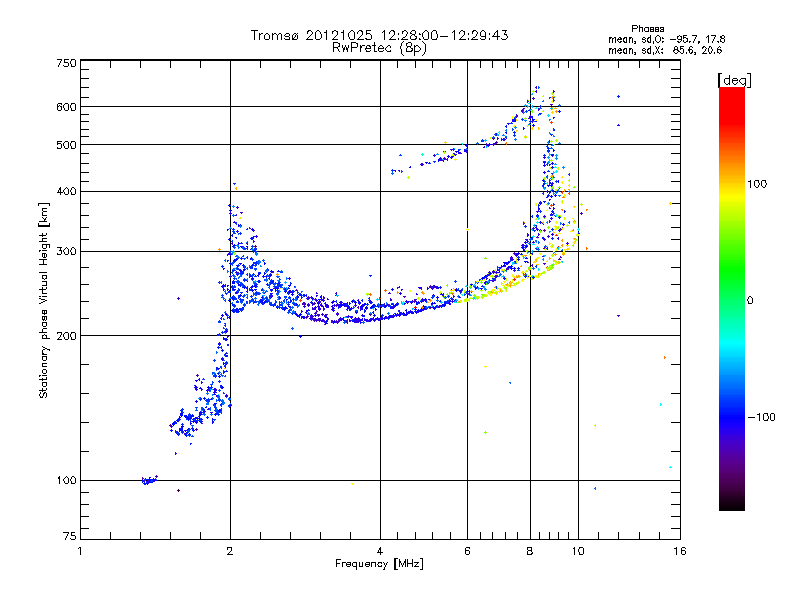
Task: Click the height axis label "400"
Action: point(66,192)
